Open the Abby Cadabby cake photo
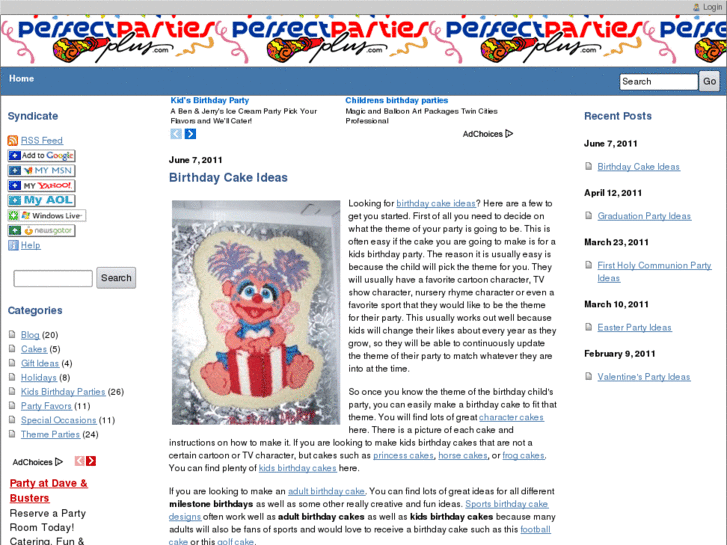Screen dimensions: 727x545 pos(256,313)
